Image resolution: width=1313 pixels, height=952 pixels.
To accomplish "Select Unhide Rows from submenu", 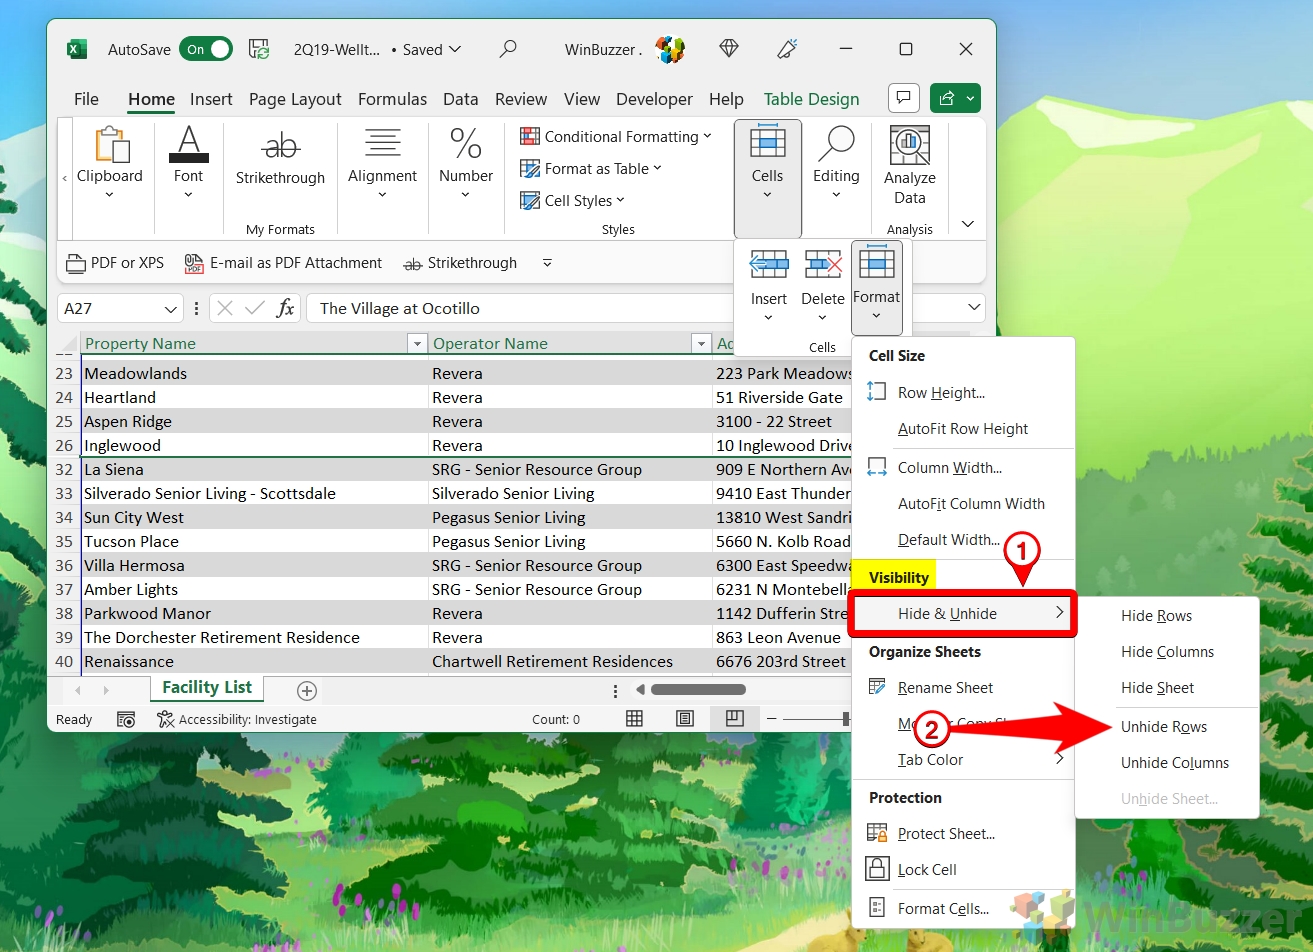I will 1163,727.
